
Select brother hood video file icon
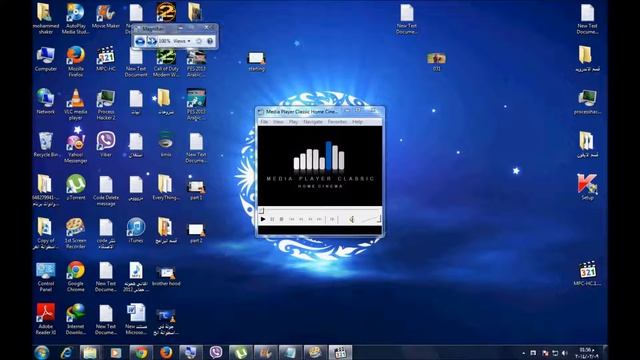pyautogui.click(x=166, y=276)
